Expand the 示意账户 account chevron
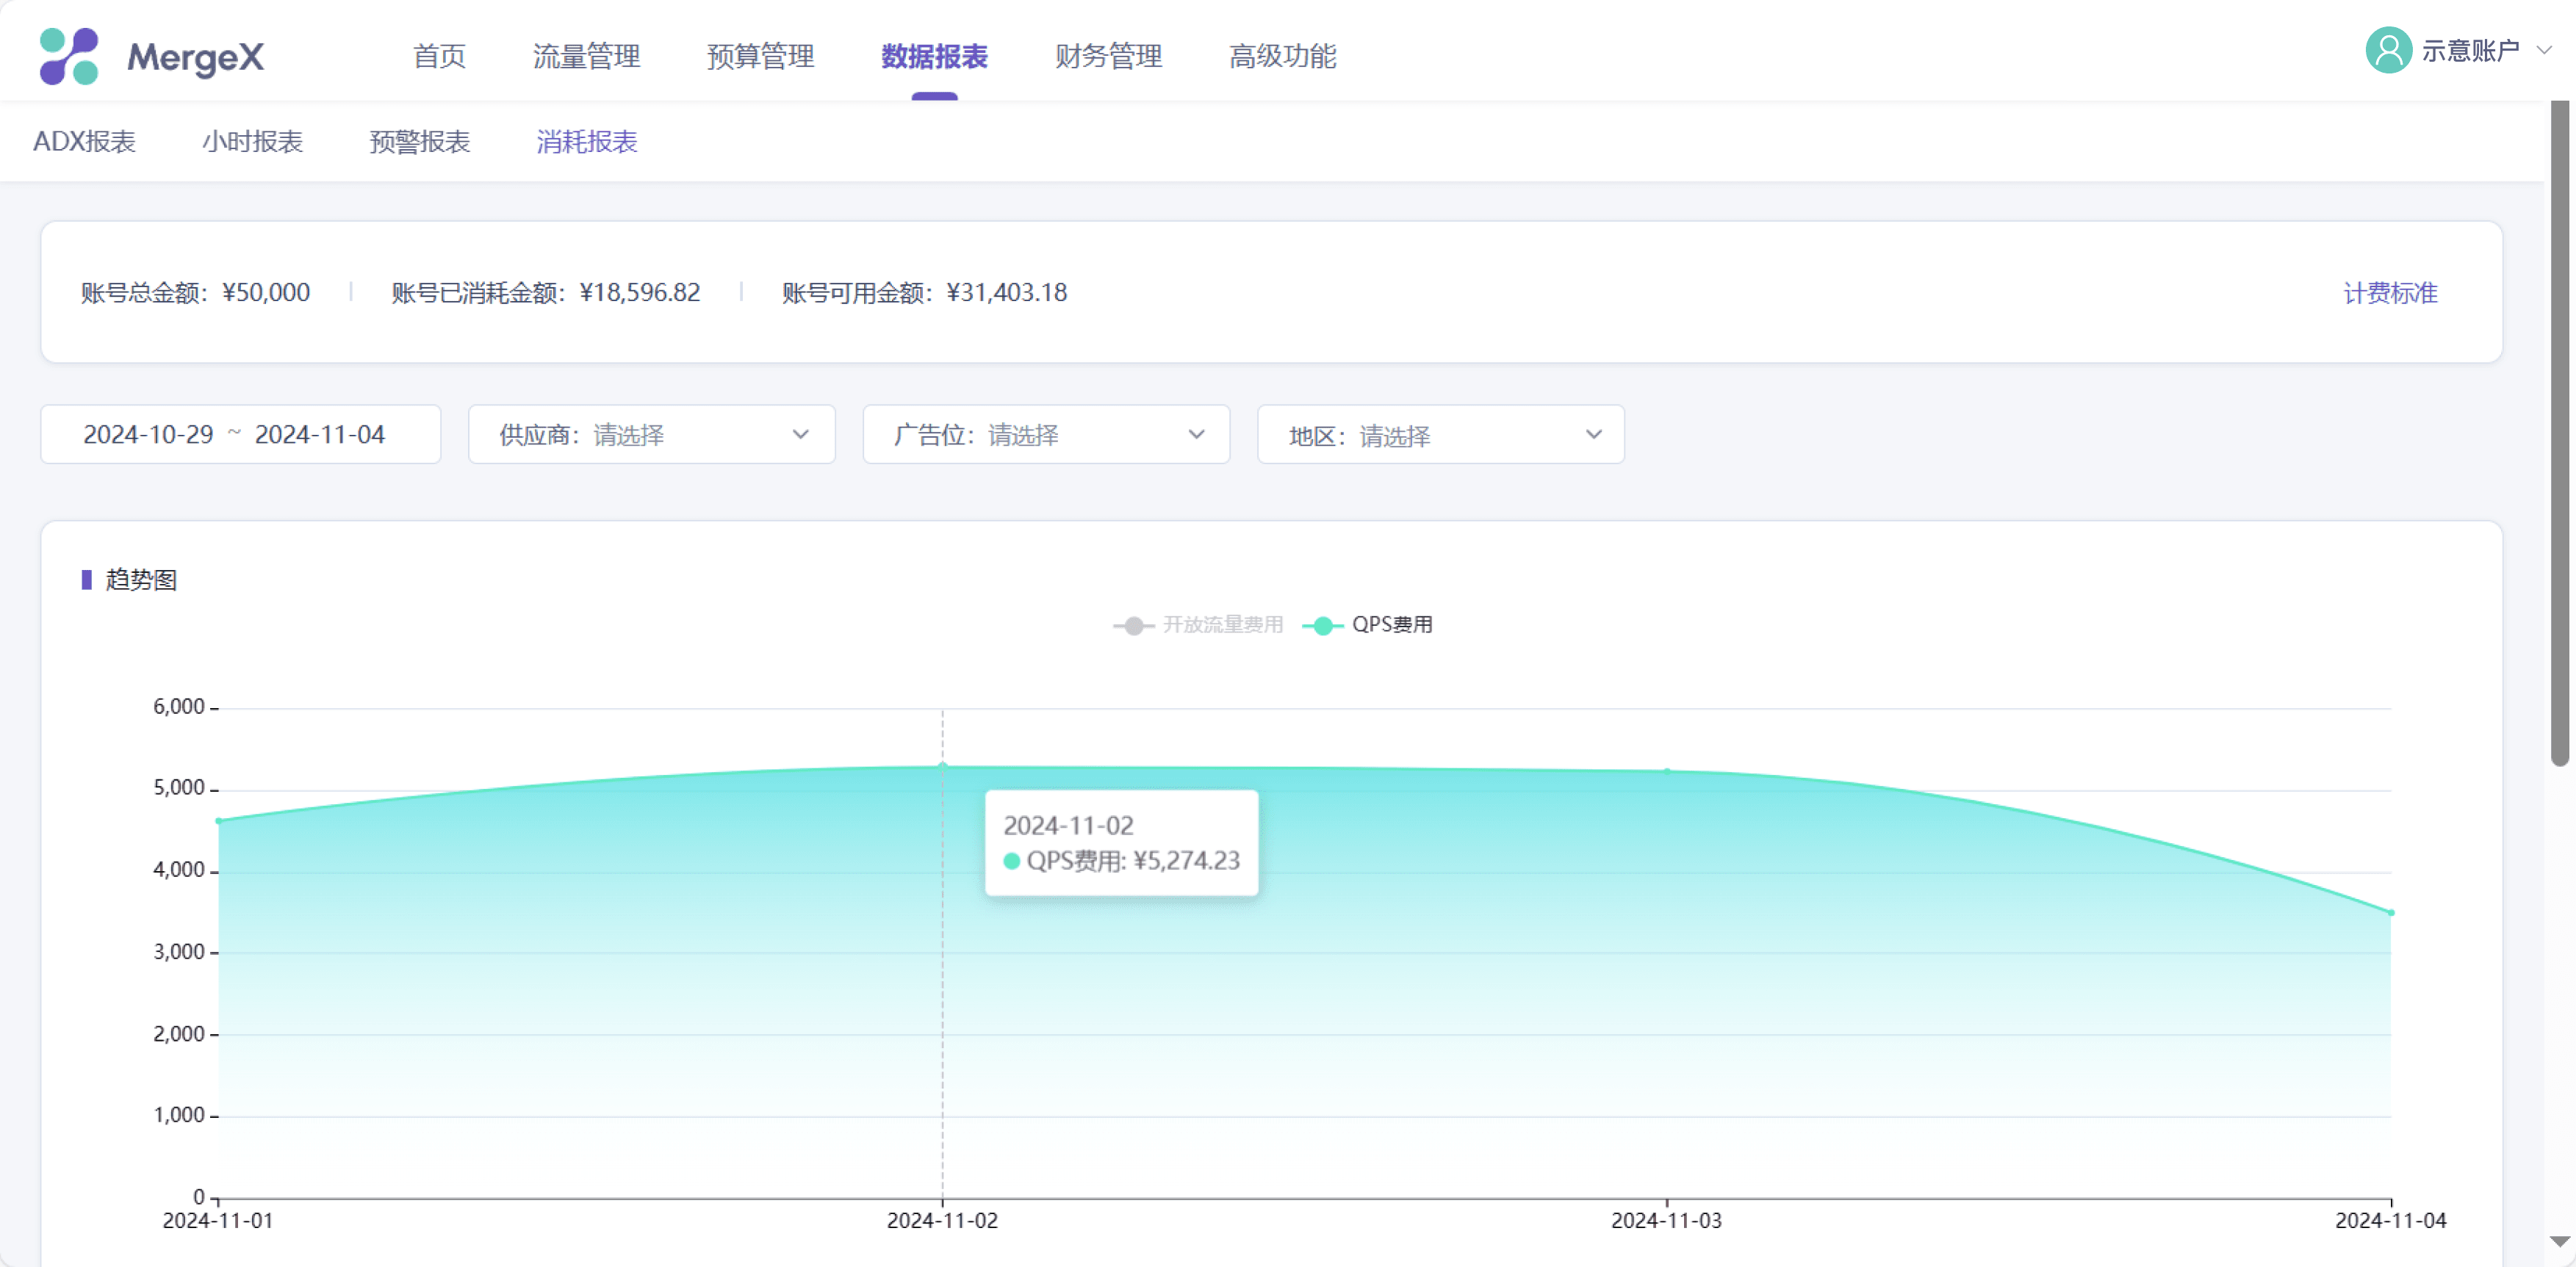 point(2544,50)
